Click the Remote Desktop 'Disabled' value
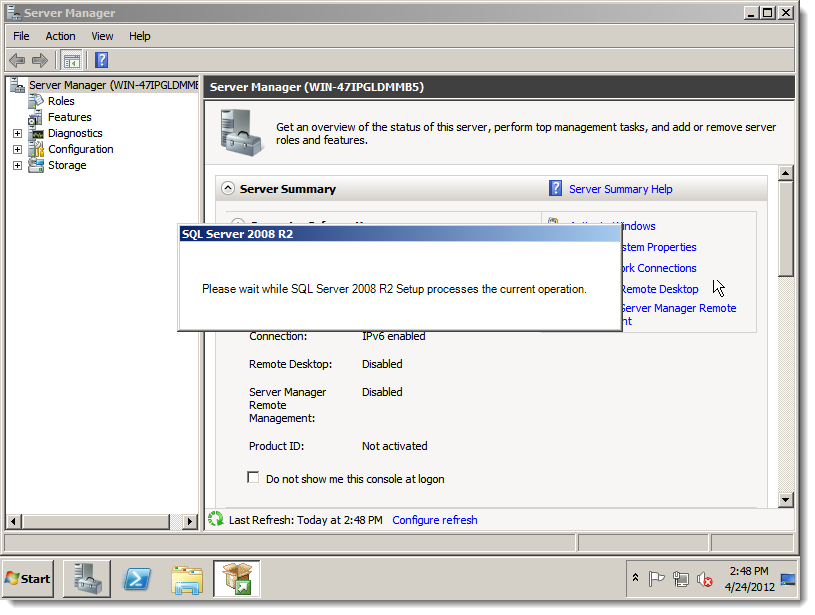The image size is (815, 615). pyautogui.click(x=382, y=364)
